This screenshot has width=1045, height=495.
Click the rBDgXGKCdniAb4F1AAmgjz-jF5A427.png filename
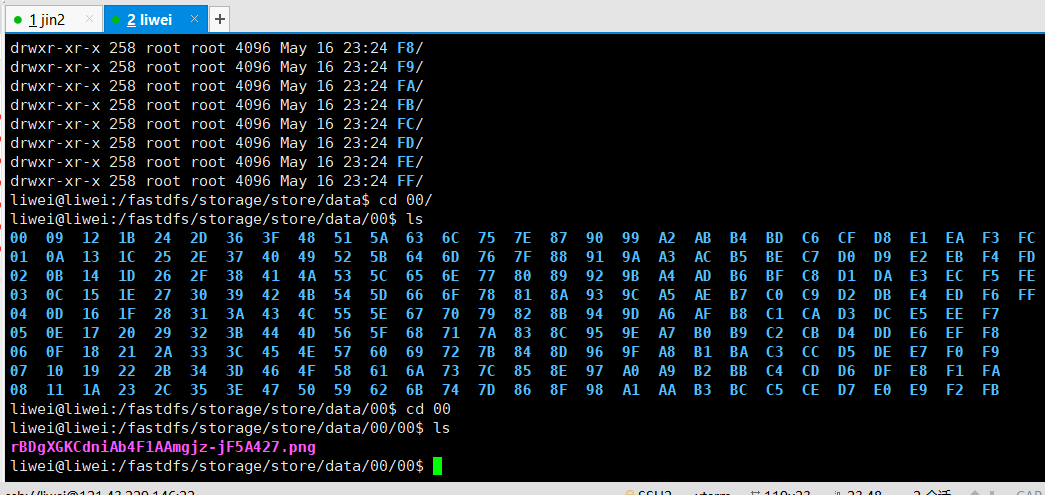163,447
